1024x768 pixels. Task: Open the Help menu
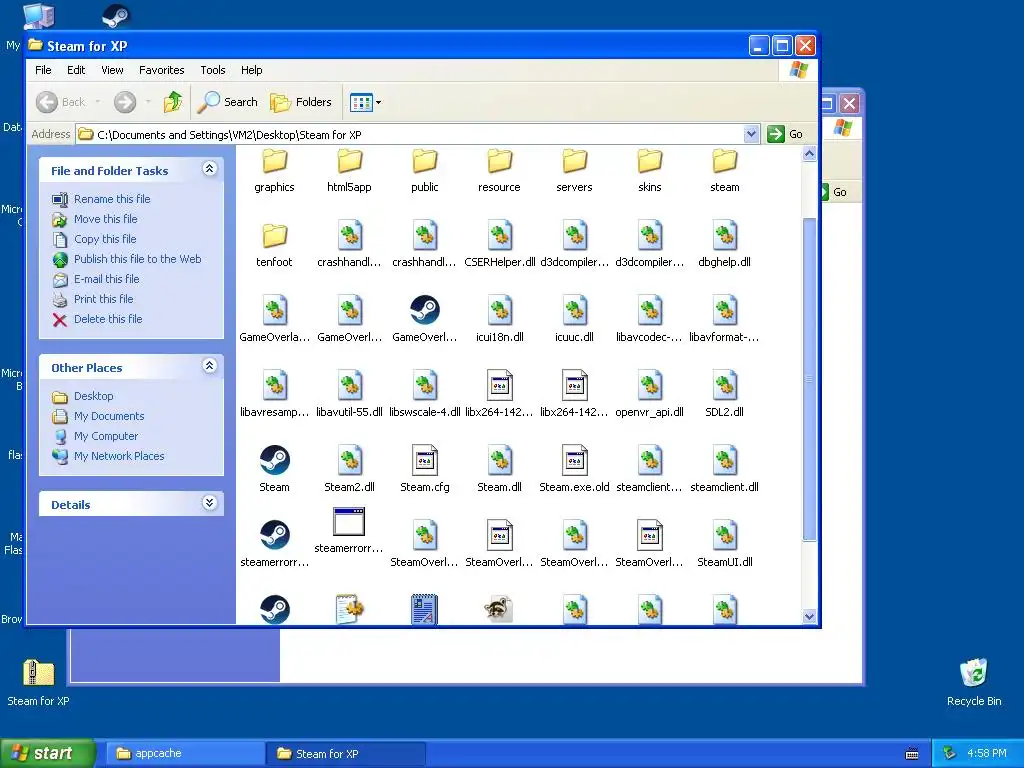click(x=251, y=70)
